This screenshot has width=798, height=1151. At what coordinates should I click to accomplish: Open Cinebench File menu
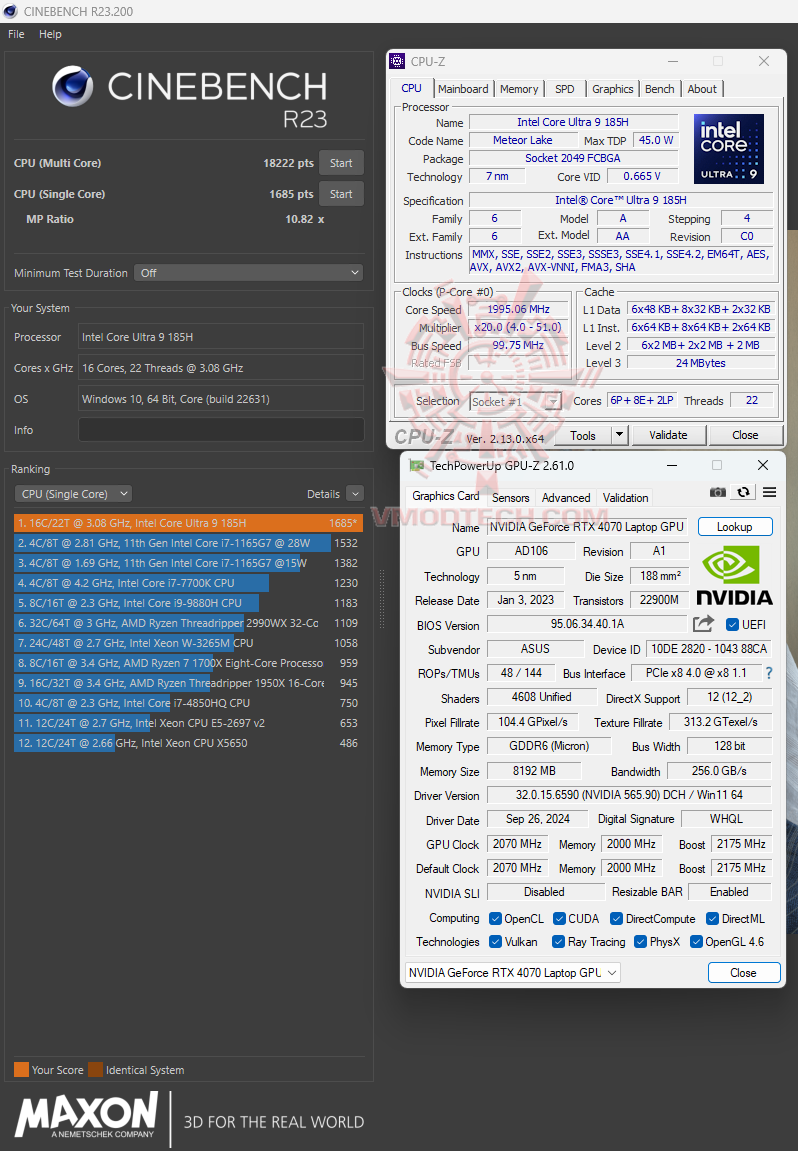pyautogui.click(x=16, y=35)
